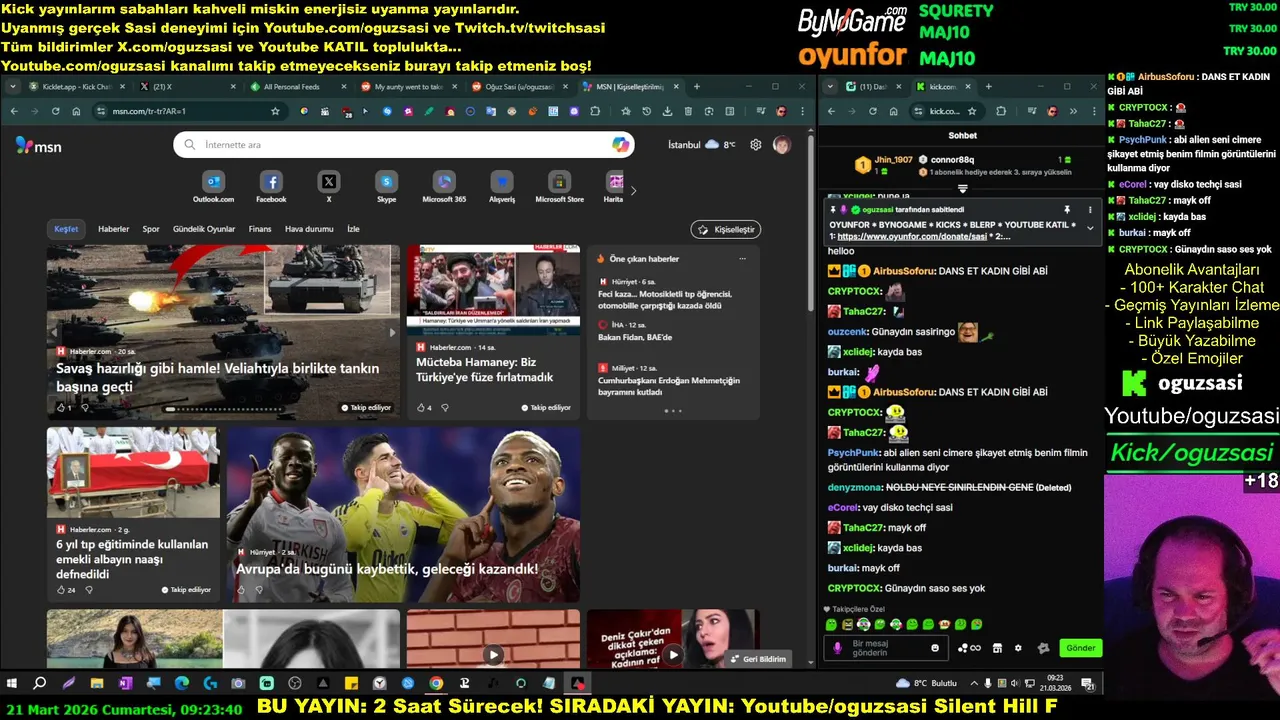
Task: Toggle Takip ediliyor on the tank story
Action: (x=366, y=408)
